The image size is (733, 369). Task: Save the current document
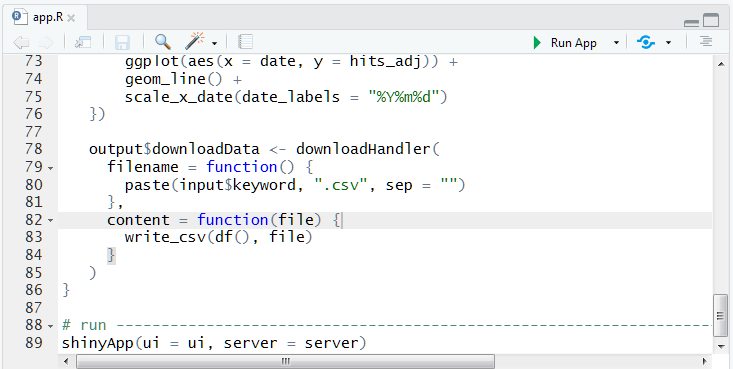122,43
